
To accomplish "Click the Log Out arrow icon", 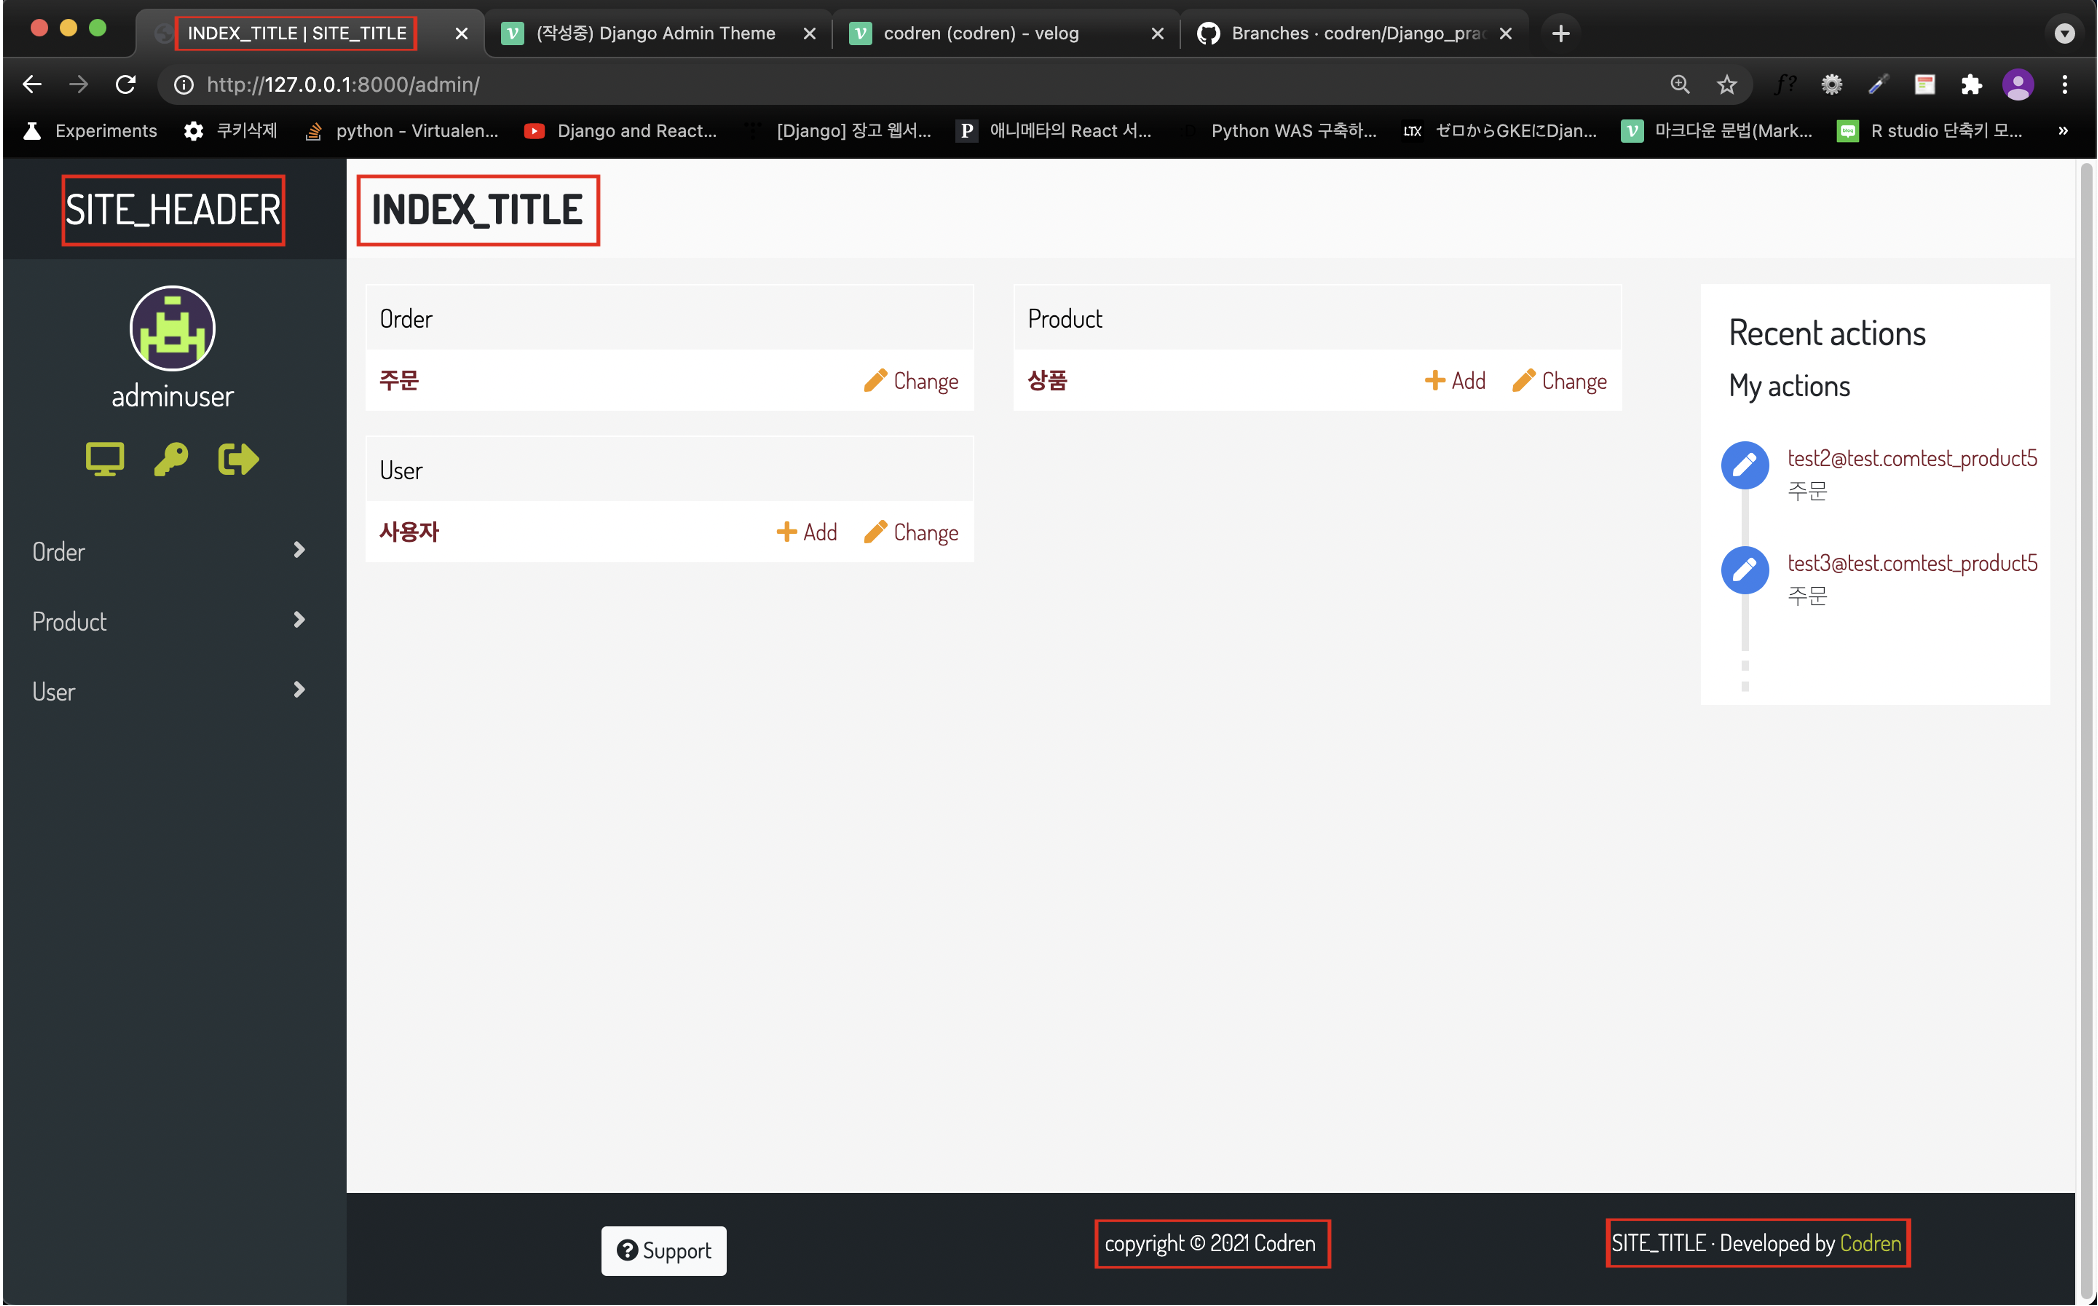I will pyautogui.click(x=238, y=458).
